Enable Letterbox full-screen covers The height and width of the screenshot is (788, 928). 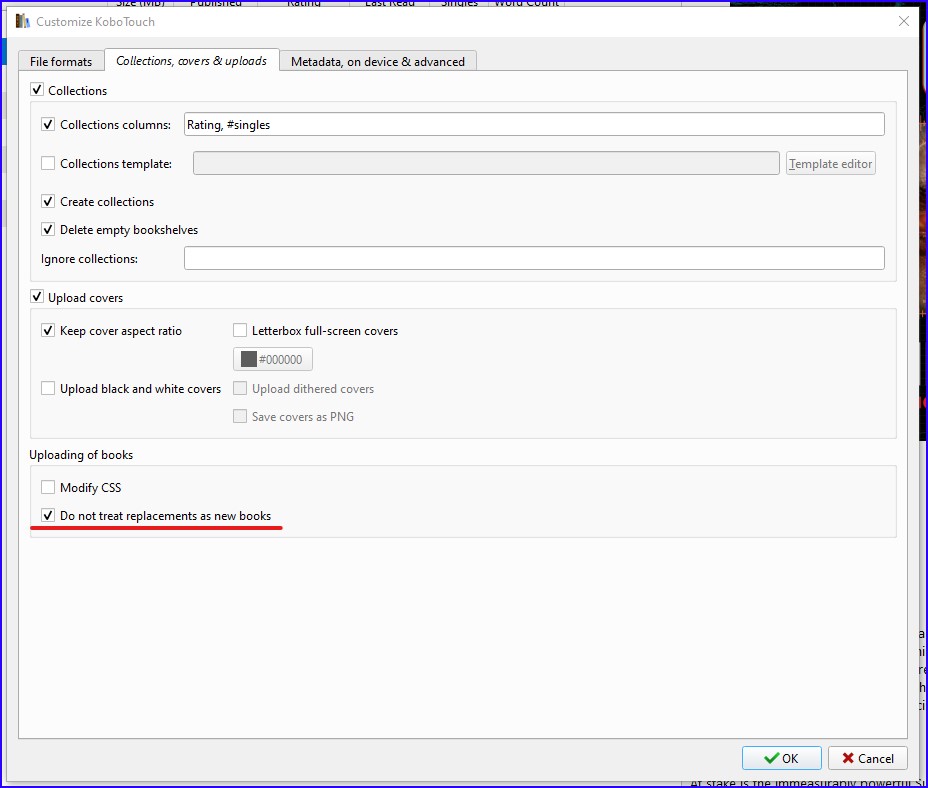(240, 330)
